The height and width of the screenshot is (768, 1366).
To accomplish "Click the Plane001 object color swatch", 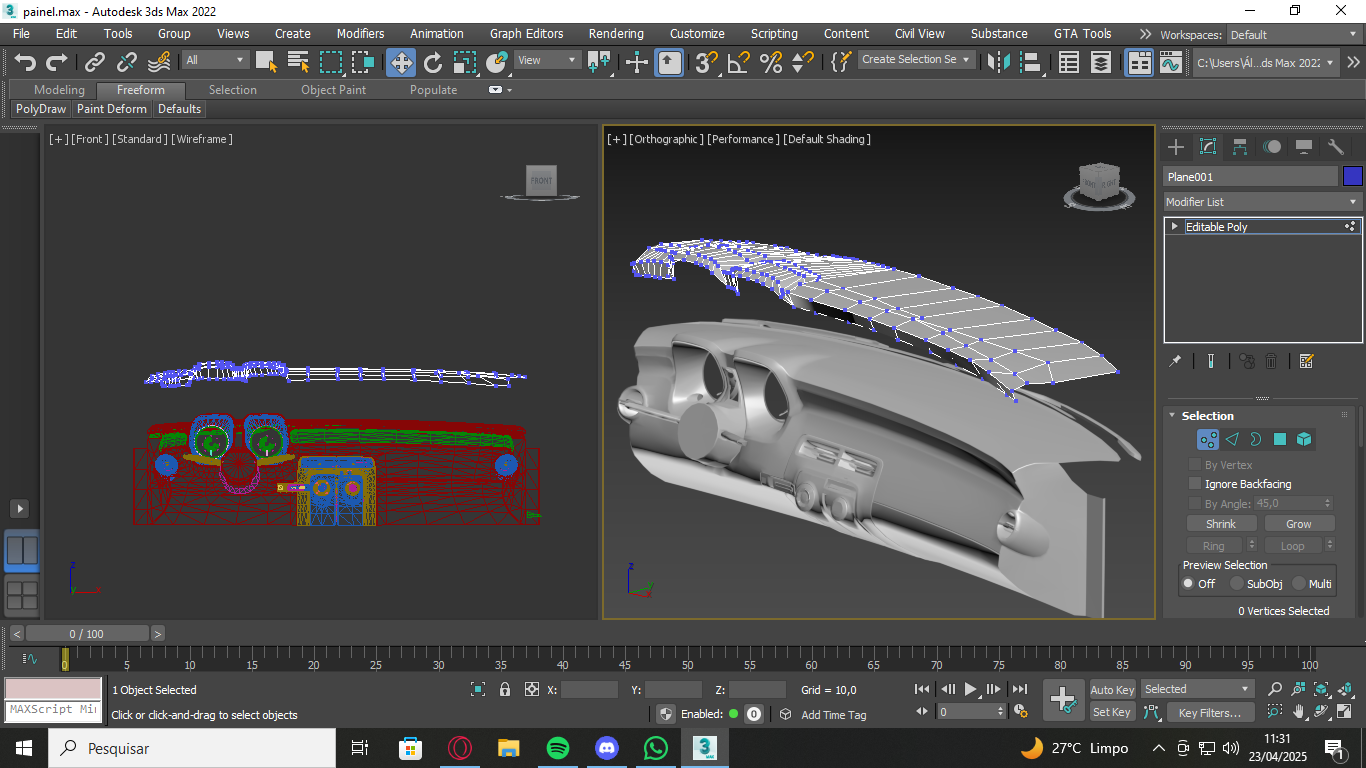I will click(1352, 177).
